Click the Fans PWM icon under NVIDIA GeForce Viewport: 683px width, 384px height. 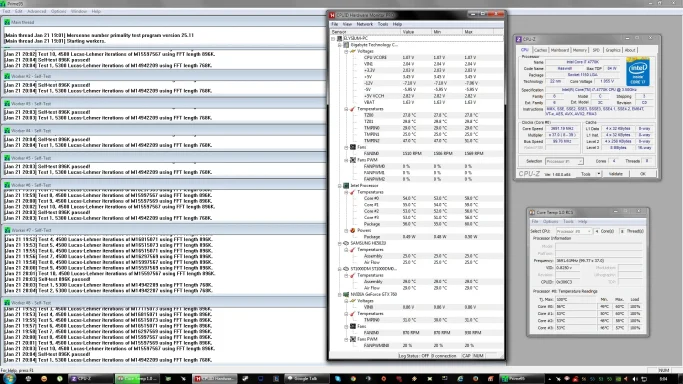coord(352,339)
